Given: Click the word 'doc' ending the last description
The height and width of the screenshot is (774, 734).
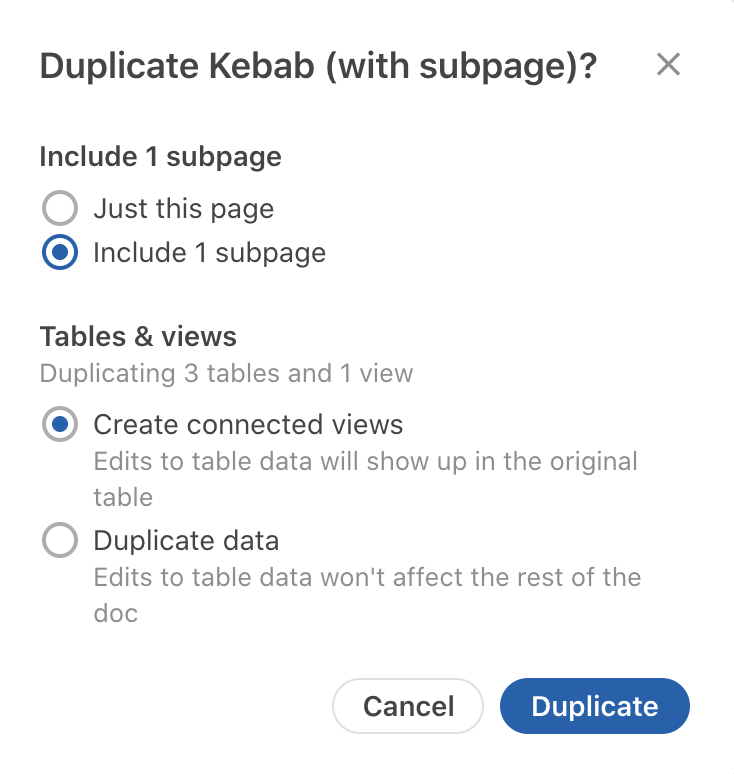Looking at the screenshot, I should 115,612.
